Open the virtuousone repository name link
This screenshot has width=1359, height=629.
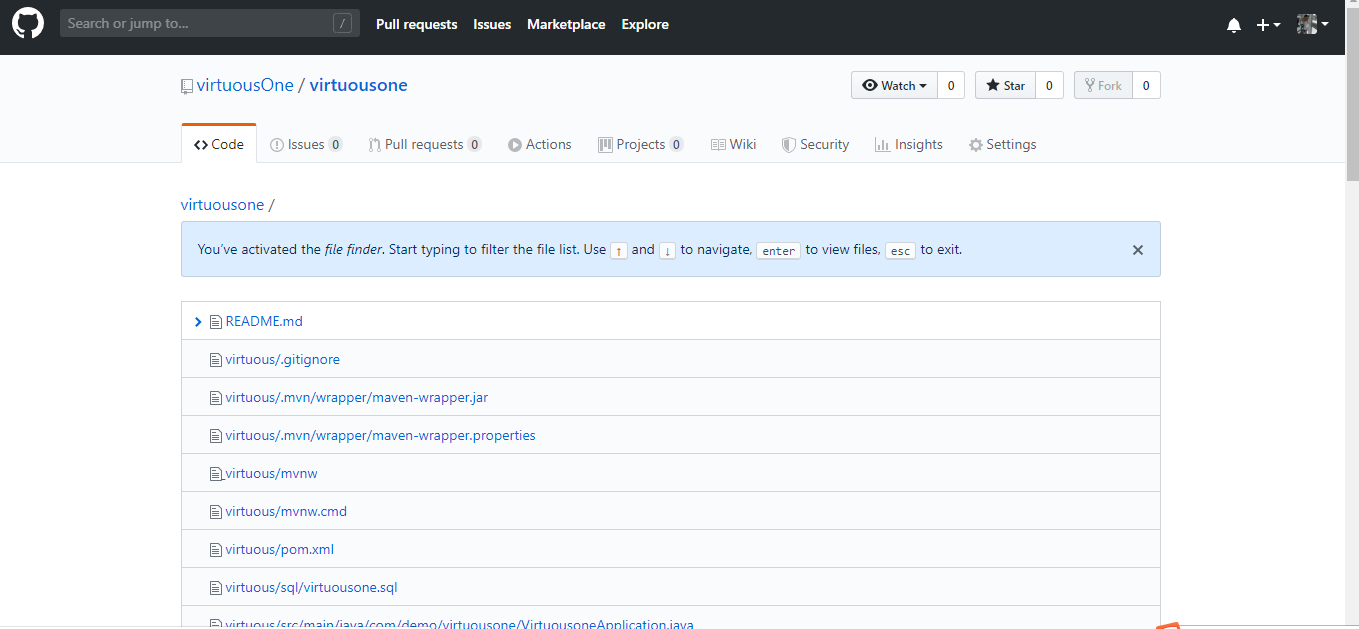358,85
